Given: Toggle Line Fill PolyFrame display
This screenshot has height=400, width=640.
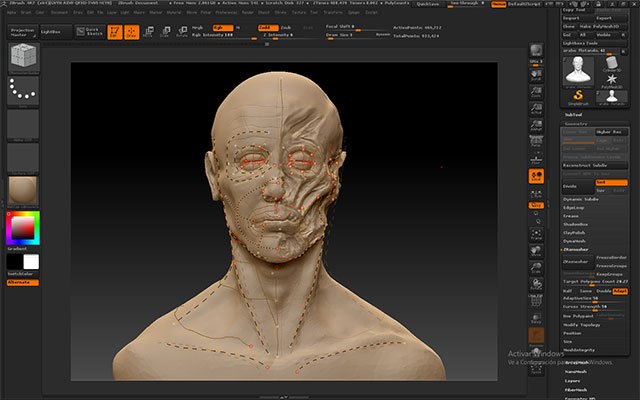Looking at the screenshot, I should tap(536, 301).
